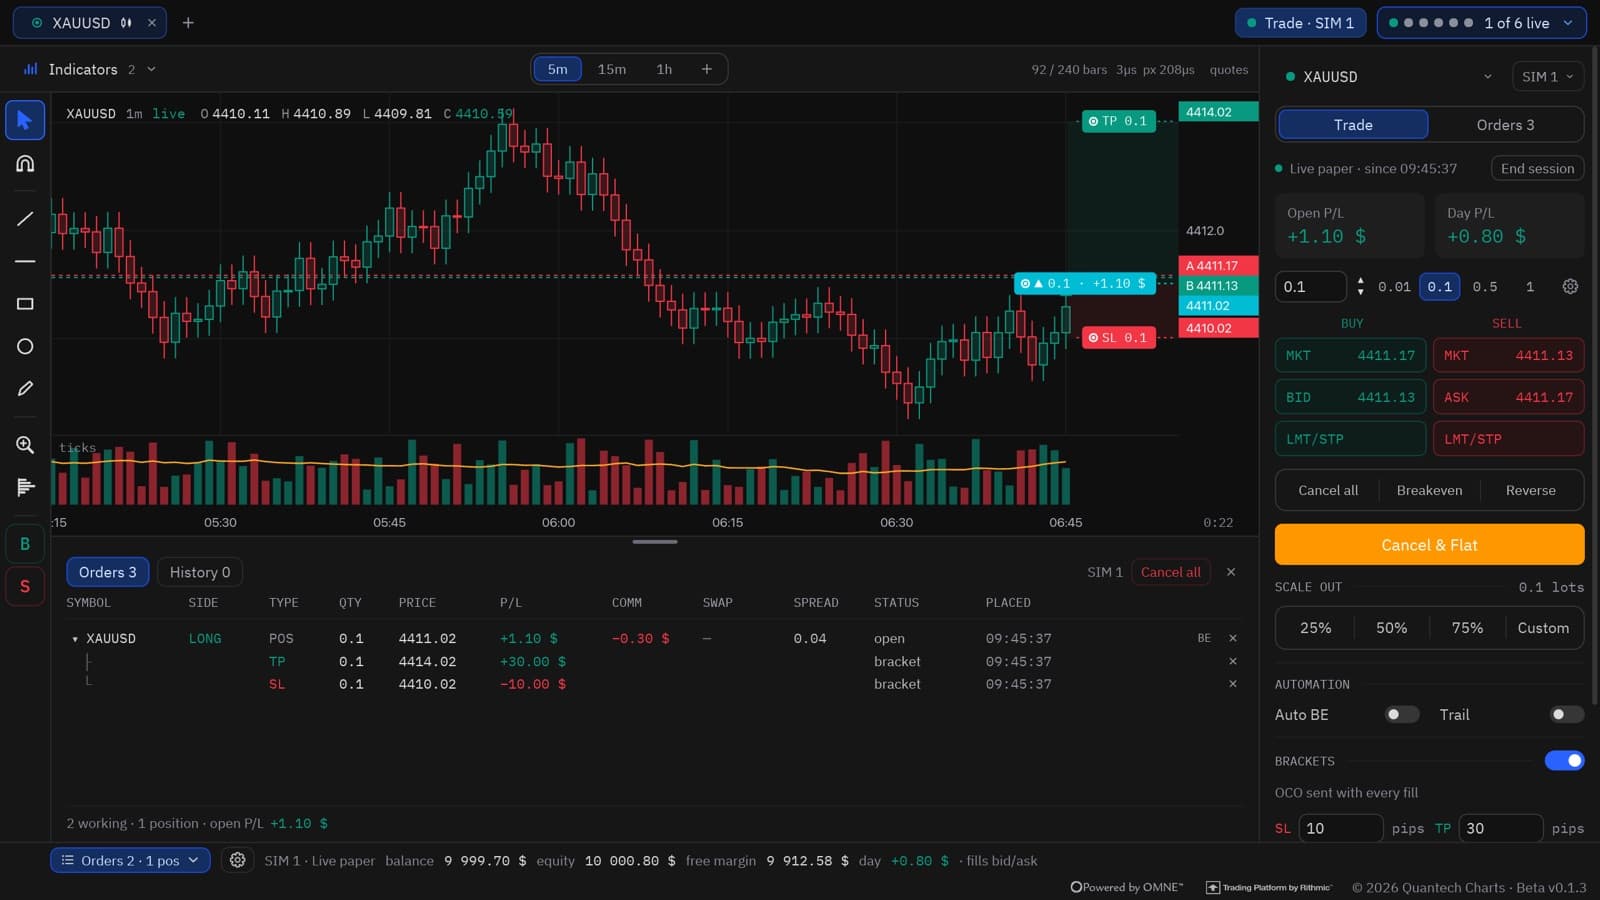Screen dimensions: 1600x900
Task: Open the SIM 1 account dropdown
Action: (1548, 77)
